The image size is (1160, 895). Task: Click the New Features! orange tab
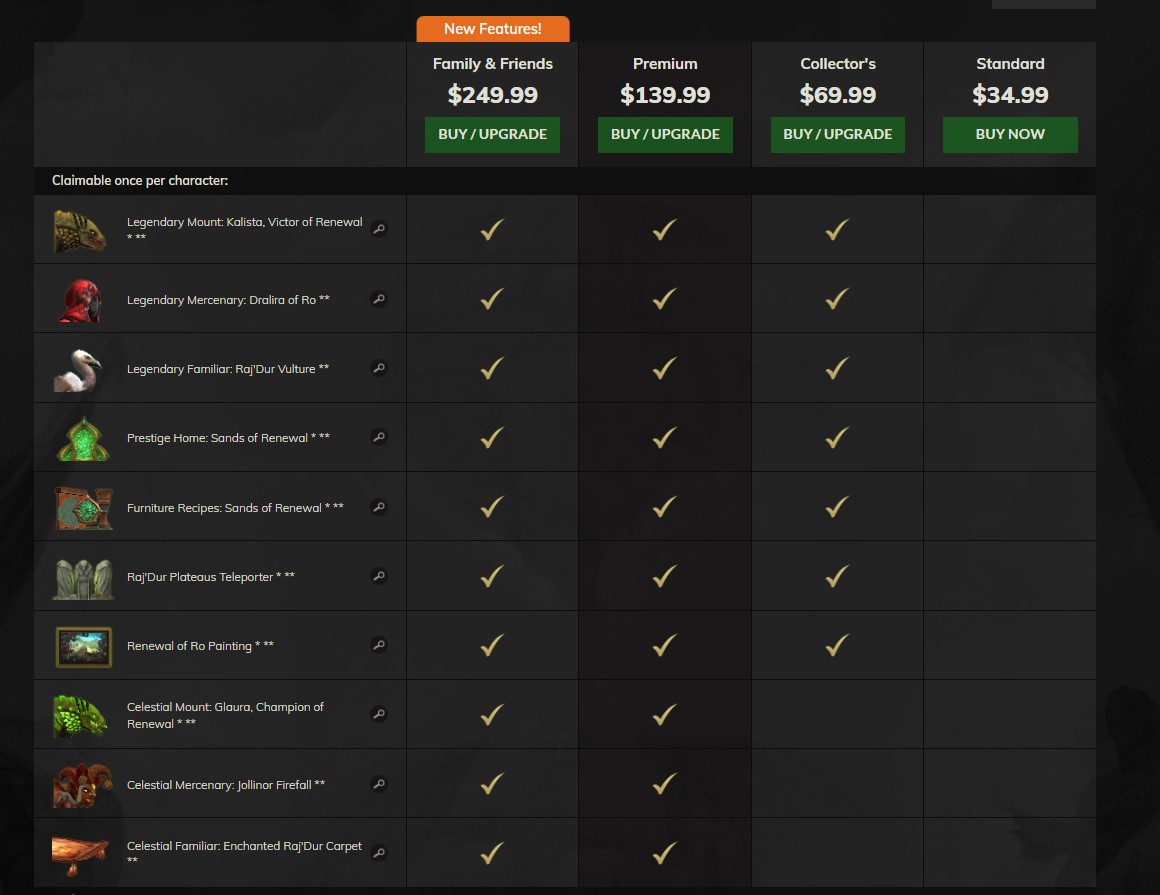pos(493,29)
